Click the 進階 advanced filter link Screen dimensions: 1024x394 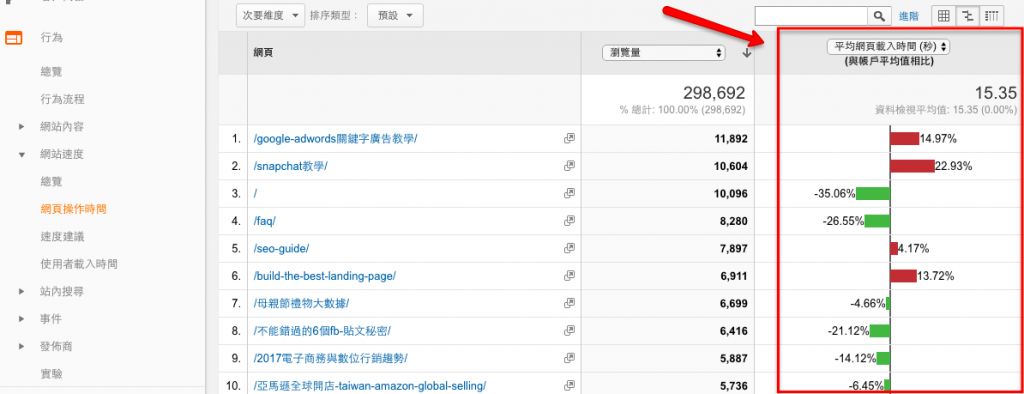click(908, 16)
